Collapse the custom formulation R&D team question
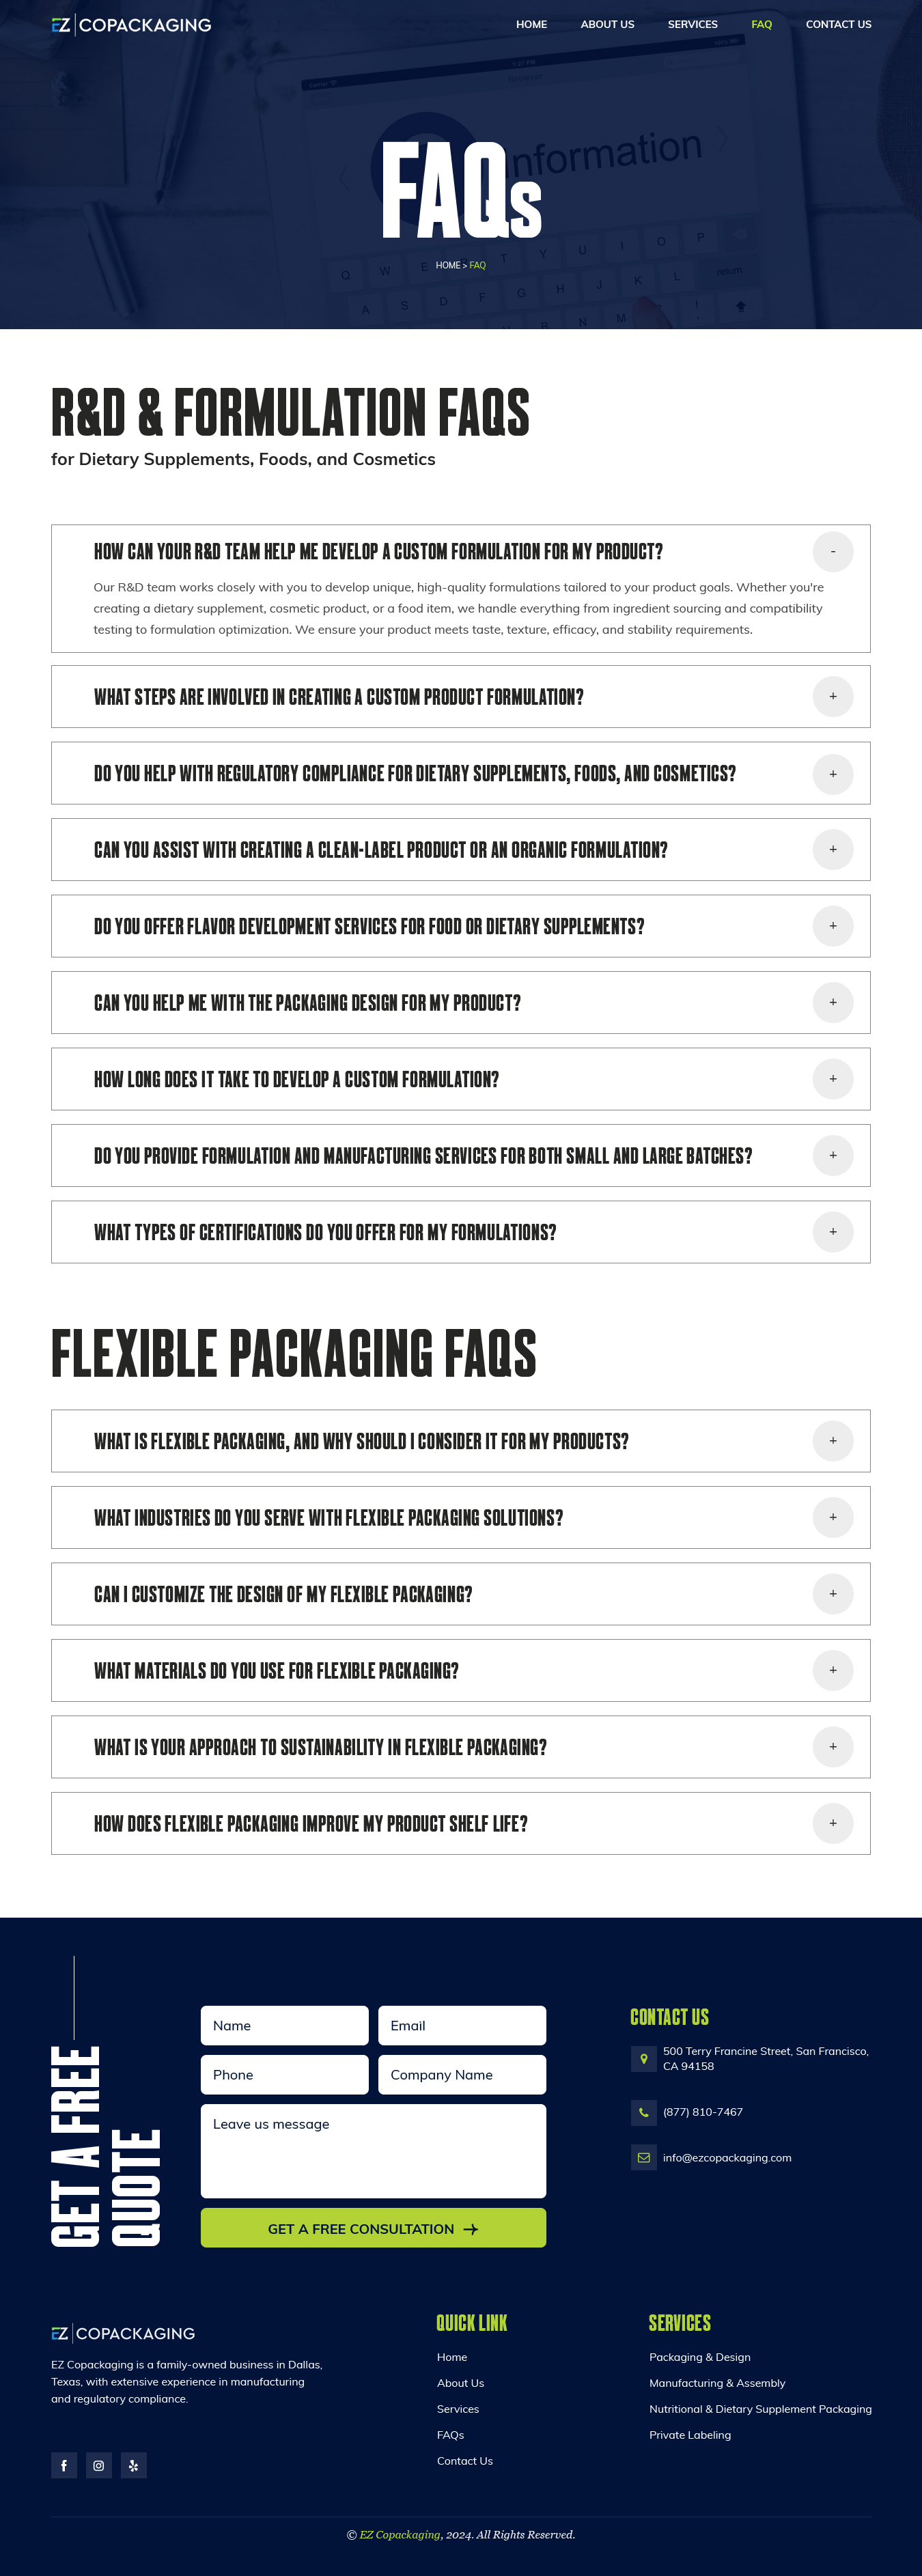Image resolution: width=922 pixels, height=2576 pixels. pyautogui.click(x=832, y=552)
